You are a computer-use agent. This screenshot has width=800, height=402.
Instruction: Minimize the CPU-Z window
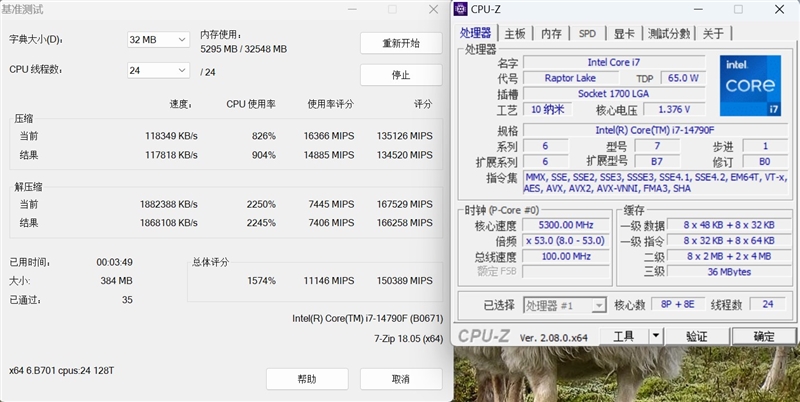click(x=697, y=9)
